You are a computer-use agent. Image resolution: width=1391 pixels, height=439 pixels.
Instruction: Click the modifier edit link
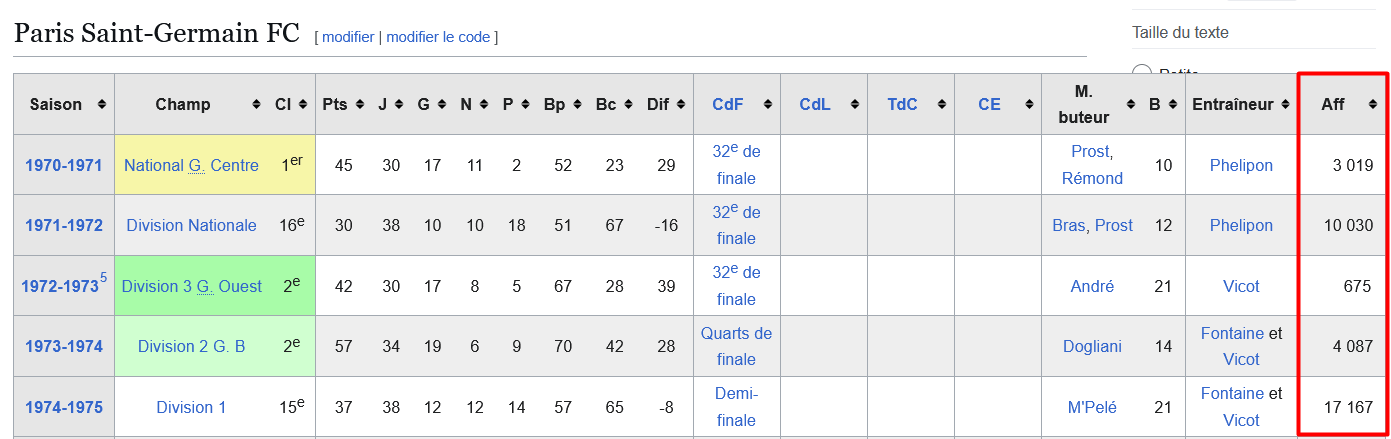pyautogui.click(x=348, y=36)
